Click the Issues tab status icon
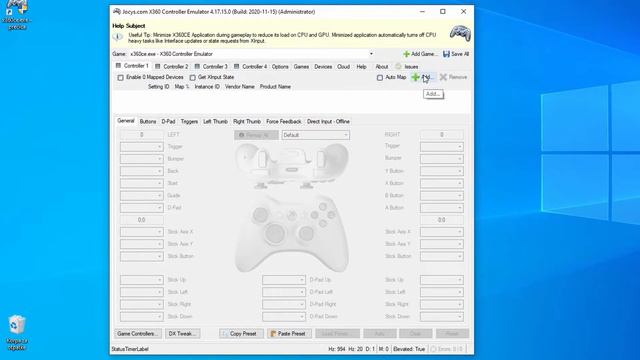The image size is (640, 360). [398, 67]
